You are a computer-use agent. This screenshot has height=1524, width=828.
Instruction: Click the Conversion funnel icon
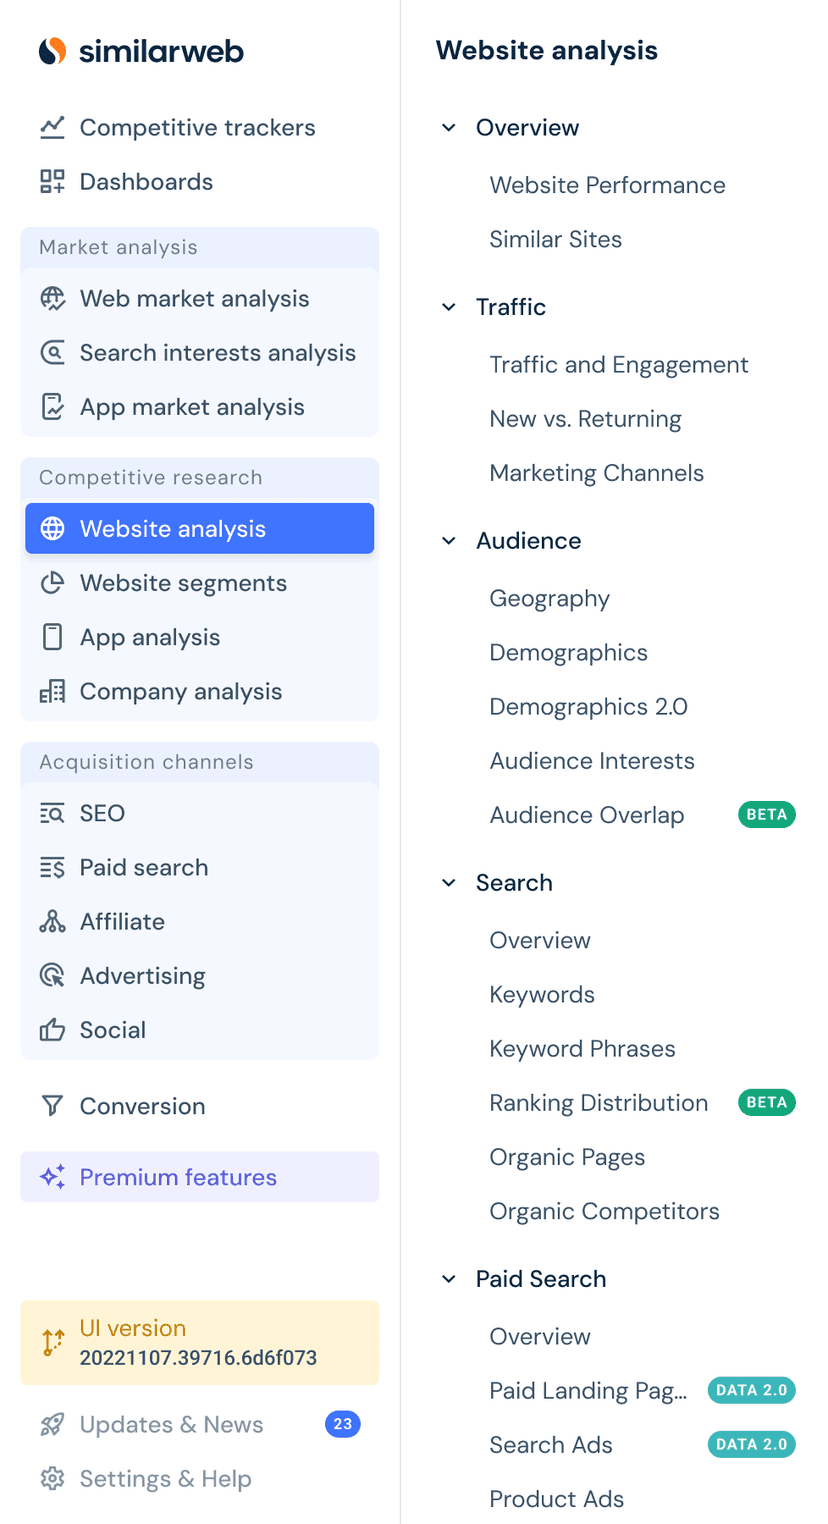[x=52, y=1105]
